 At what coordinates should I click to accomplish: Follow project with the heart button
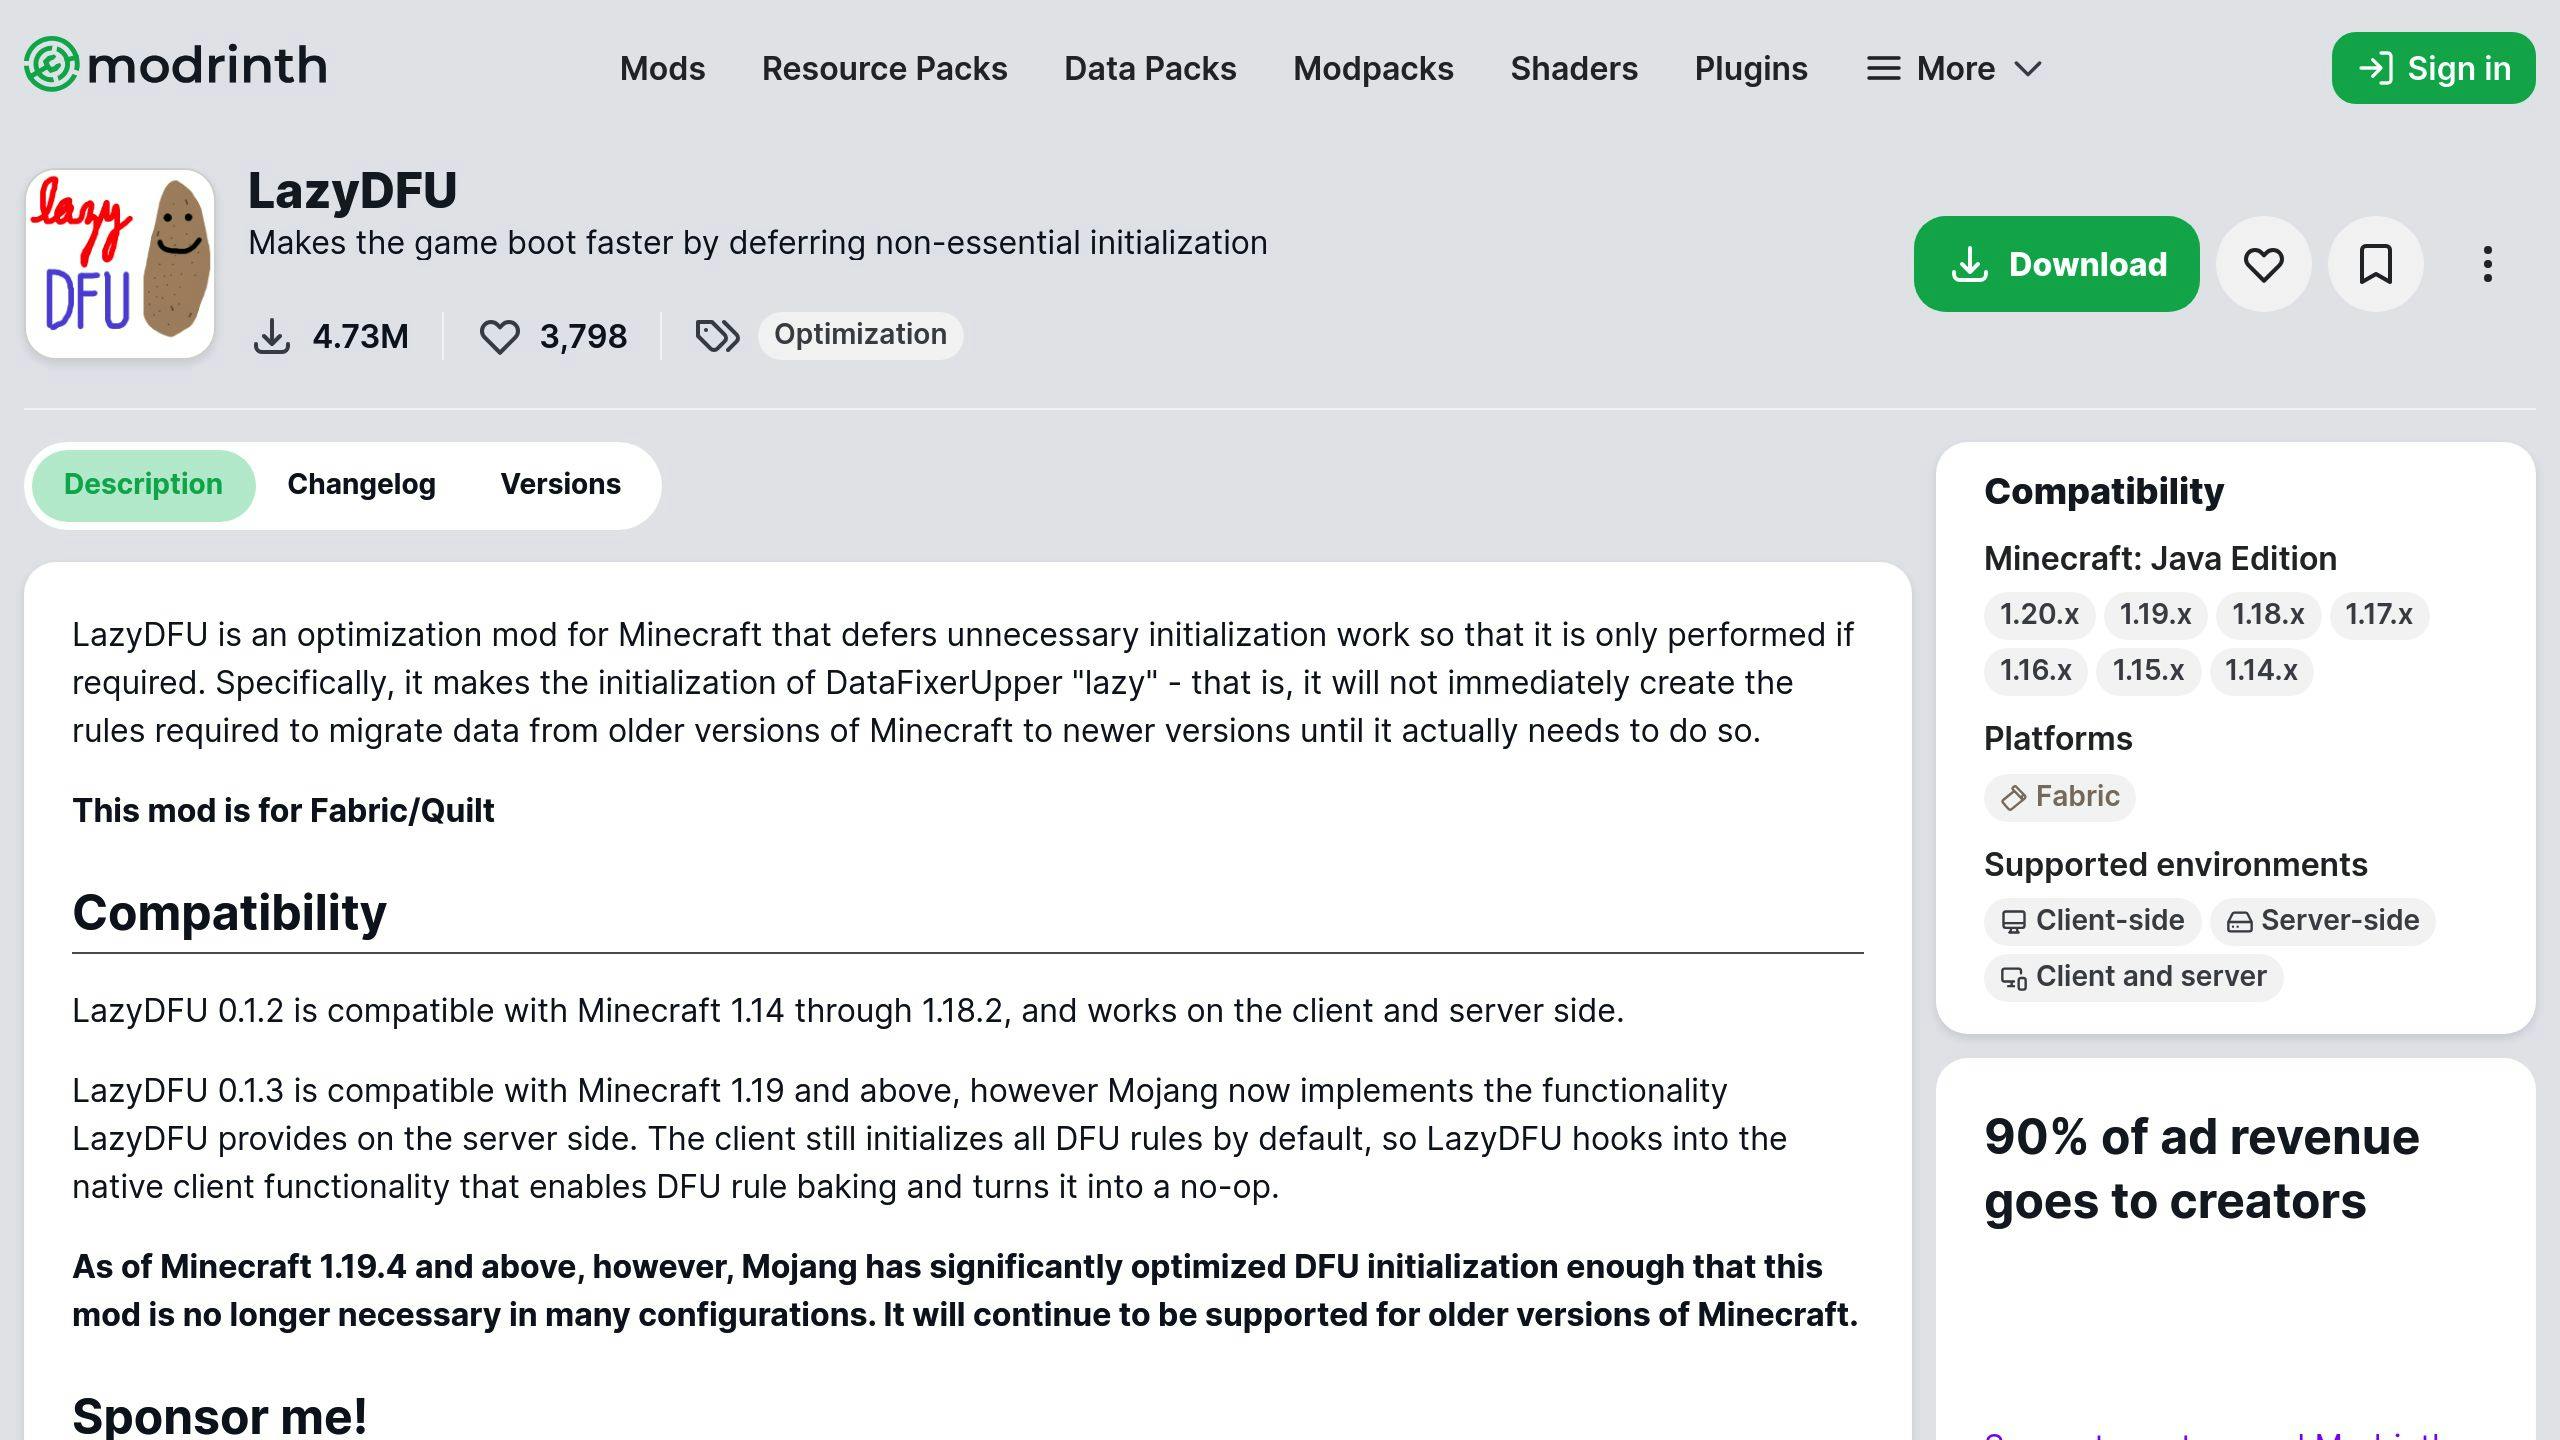[2263, 264]
